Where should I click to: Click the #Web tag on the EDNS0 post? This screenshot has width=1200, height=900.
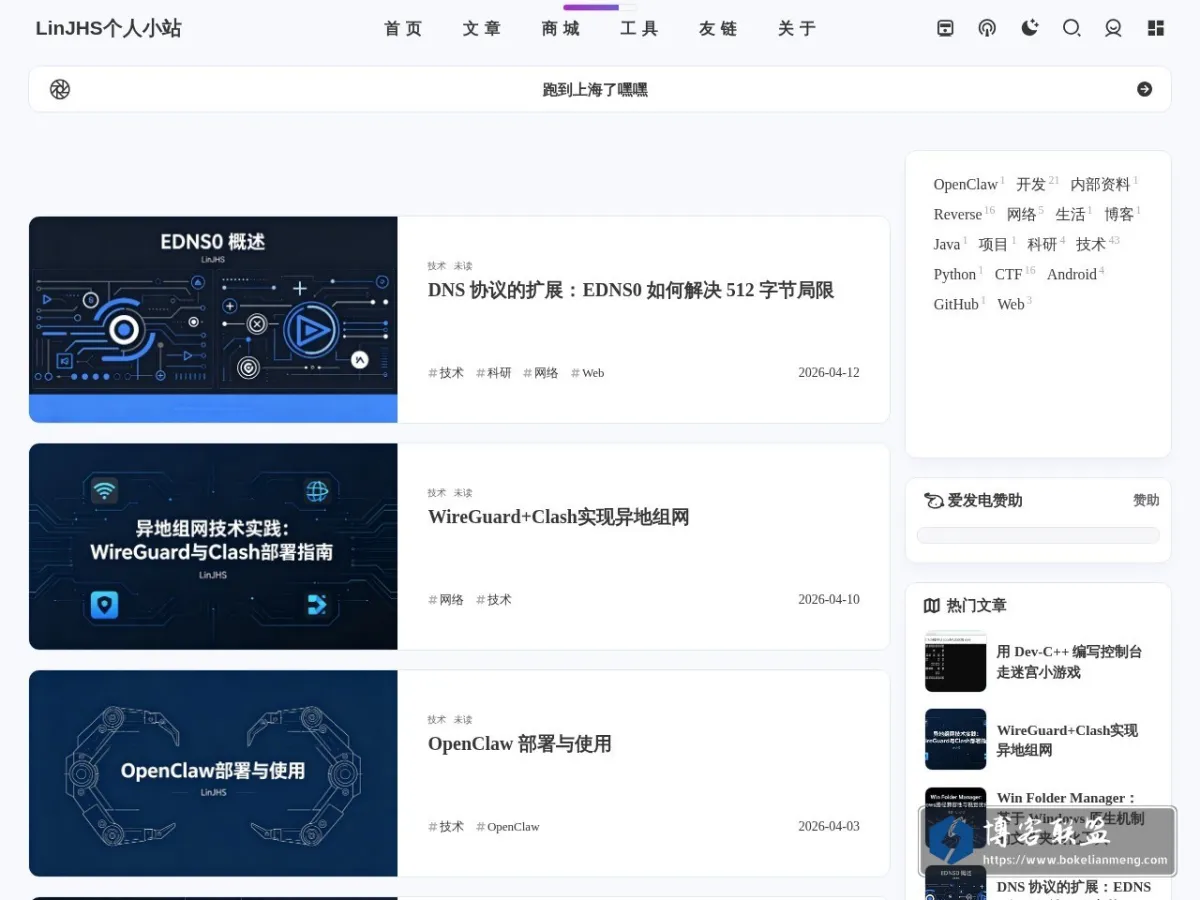(587, 373)
